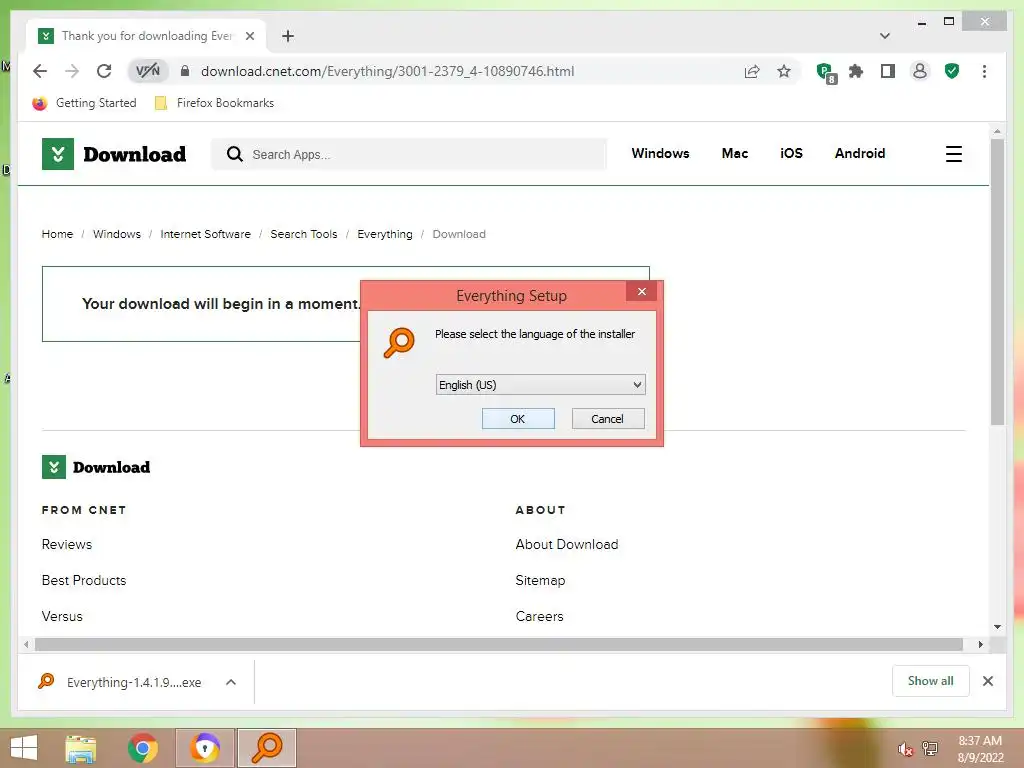Open the Android category in header
Image resolution: width=1024 pixels, height=768 pixels.
point(859,153)
